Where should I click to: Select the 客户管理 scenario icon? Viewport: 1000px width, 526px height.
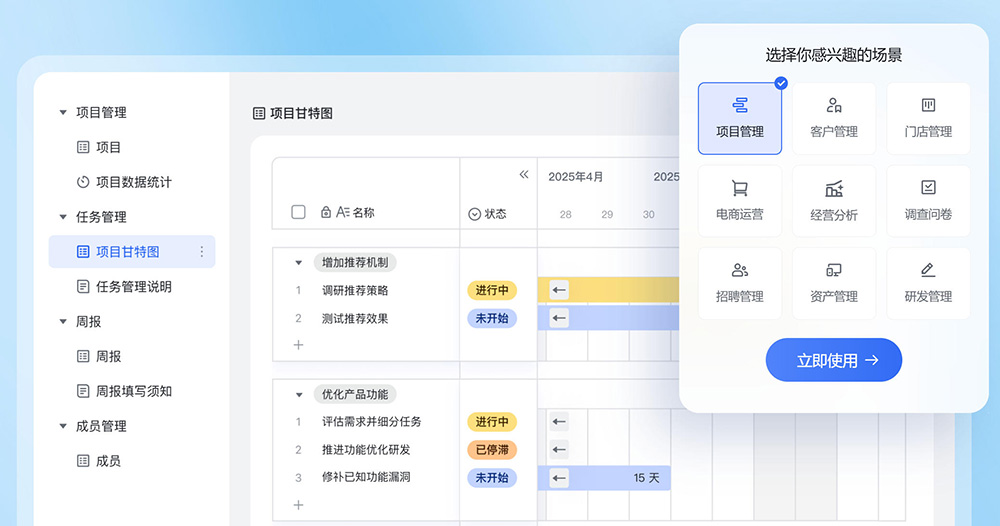[x=833, y=106]
